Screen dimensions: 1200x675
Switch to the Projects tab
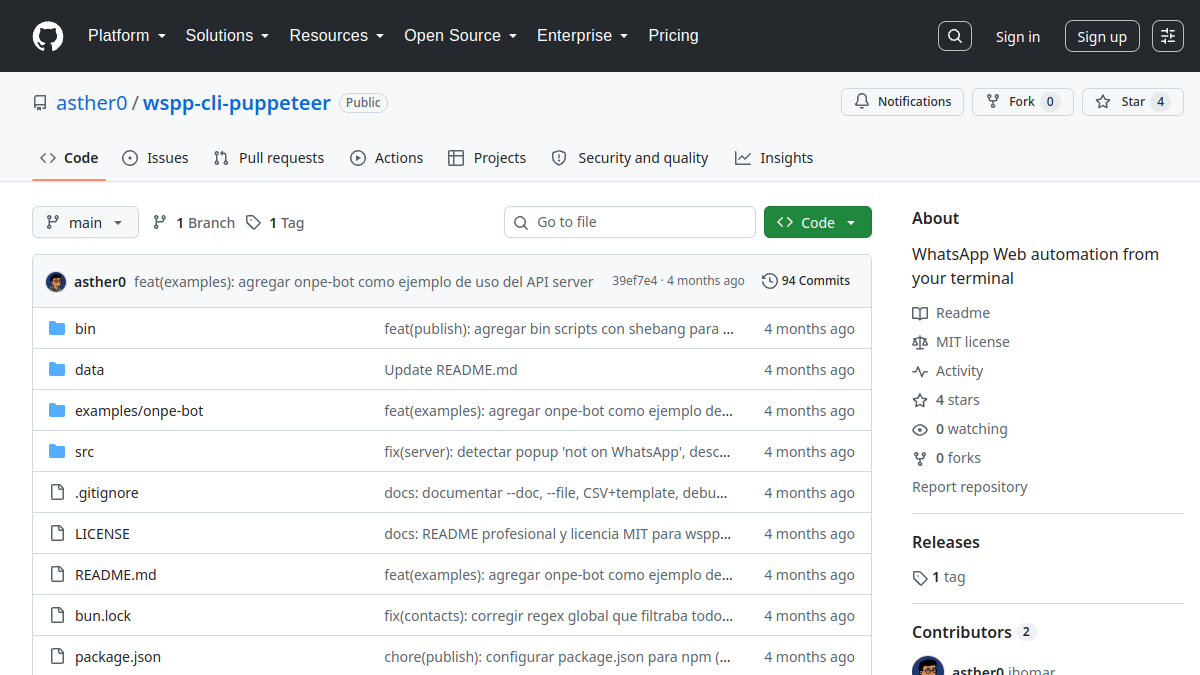click(487, 158)
